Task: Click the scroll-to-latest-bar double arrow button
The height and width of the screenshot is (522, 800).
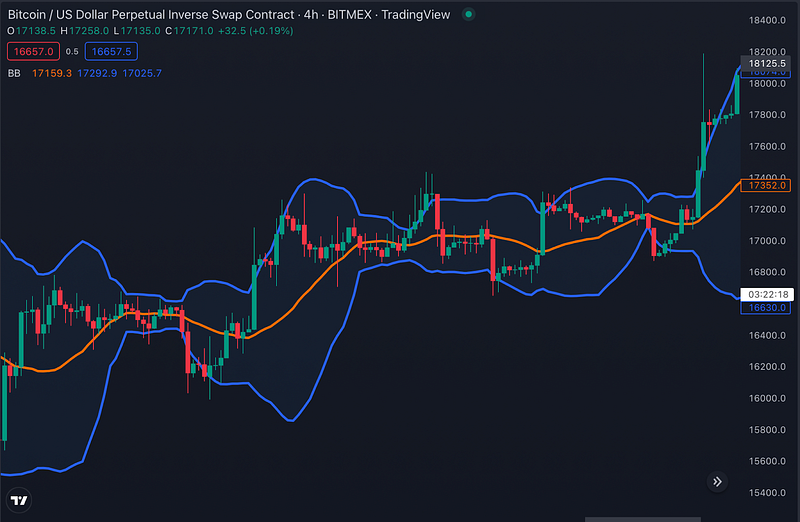Action: (x=717, y=482)
